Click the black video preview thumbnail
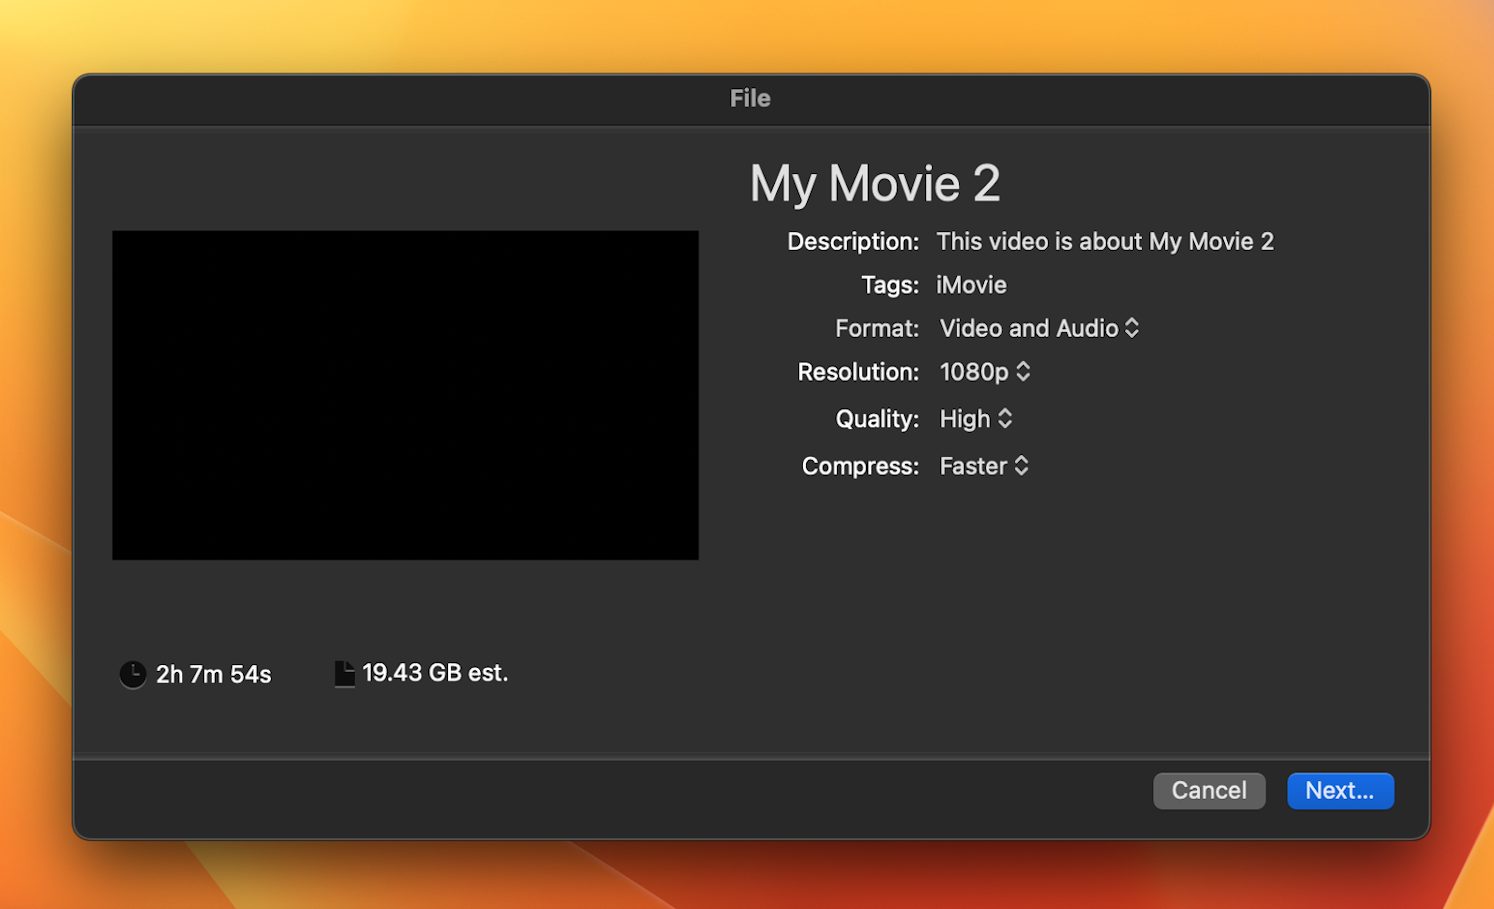1494x909 pixels. pyautogui.click(x=405, y=394)
